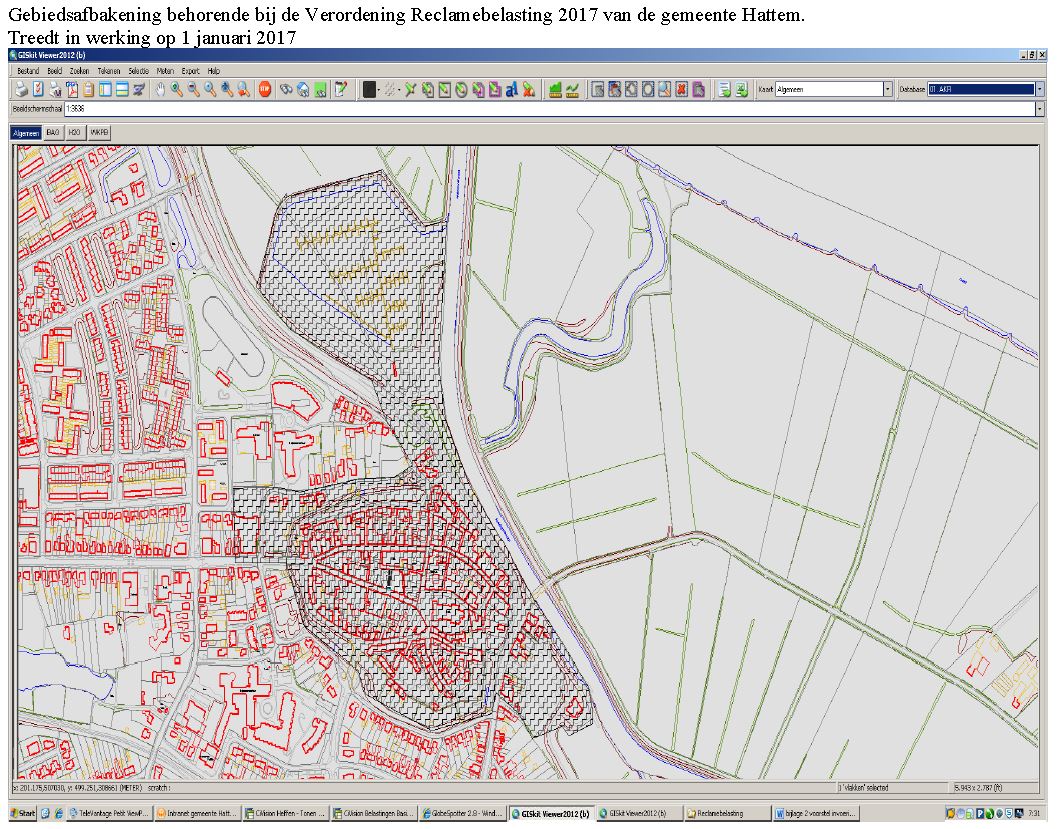Open the Database dropdown list
The image size is (1059, 829).
coord(1039,90)
